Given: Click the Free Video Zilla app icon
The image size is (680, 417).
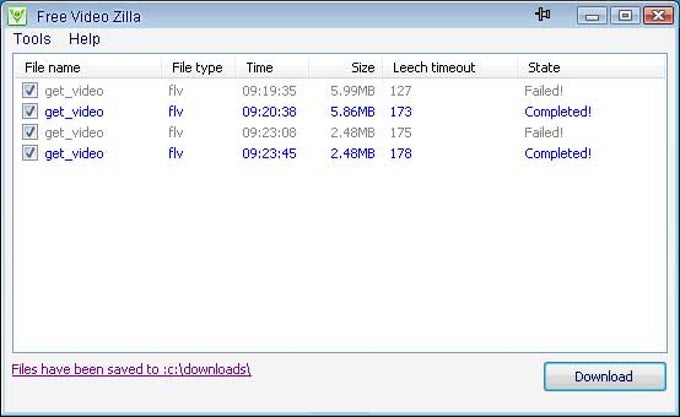Looking at the screenshot, I should (x=17, y=16).
